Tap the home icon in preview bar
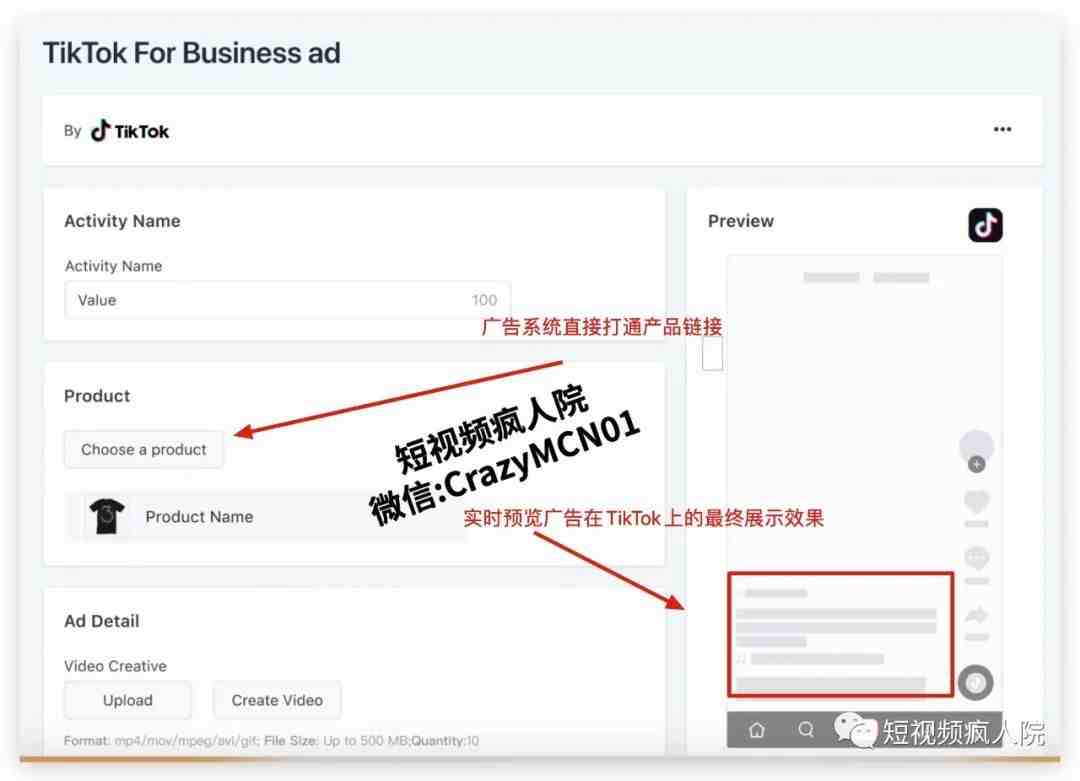 [756, 730]
